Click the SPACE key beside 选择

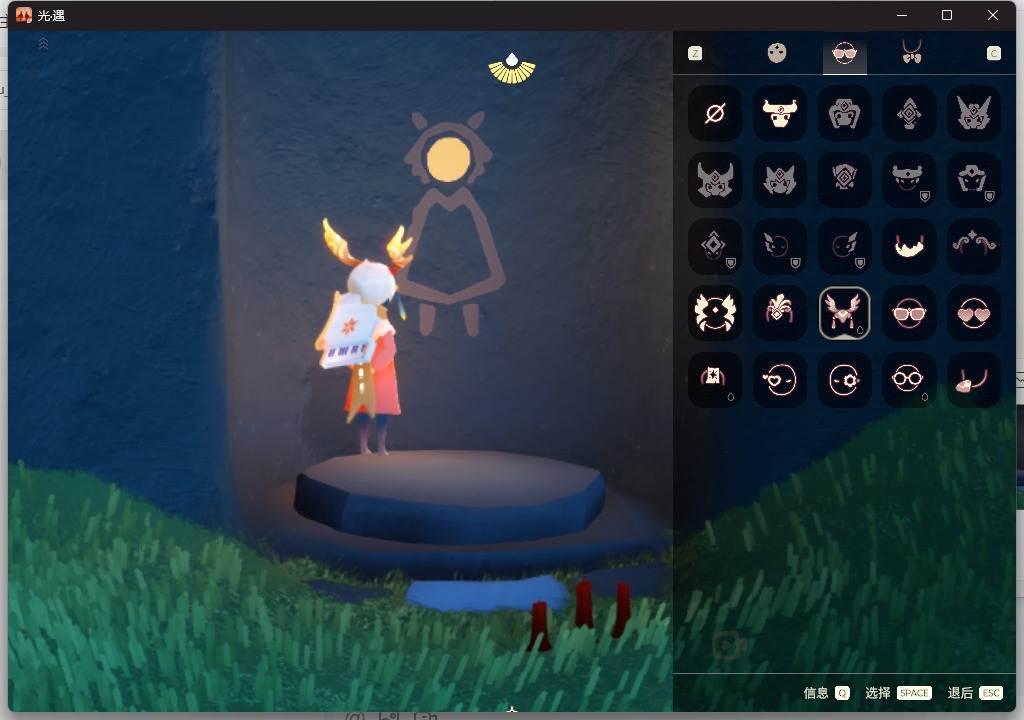click(x=914, y=693)
